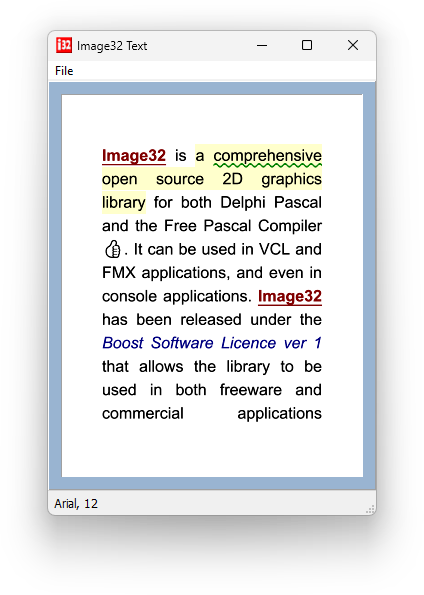Minimize the Image32 Text window

[x=262, y=45]
